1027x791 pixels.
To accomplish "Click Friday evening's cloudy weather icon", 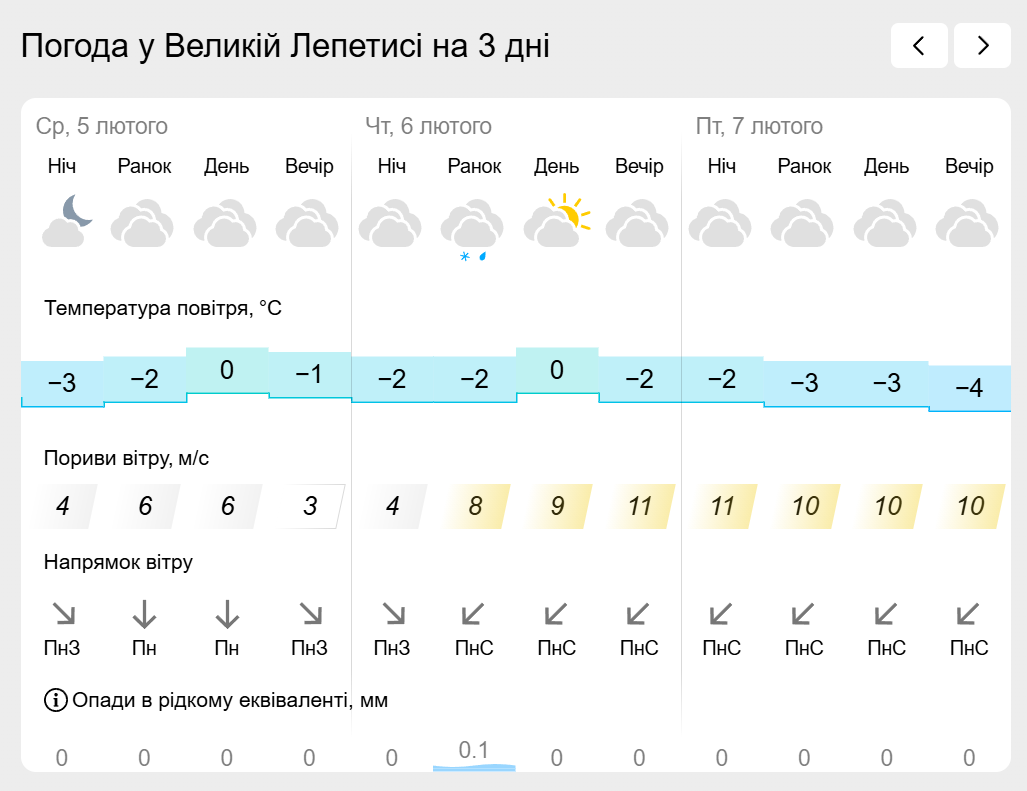I will tap(967, 223).
